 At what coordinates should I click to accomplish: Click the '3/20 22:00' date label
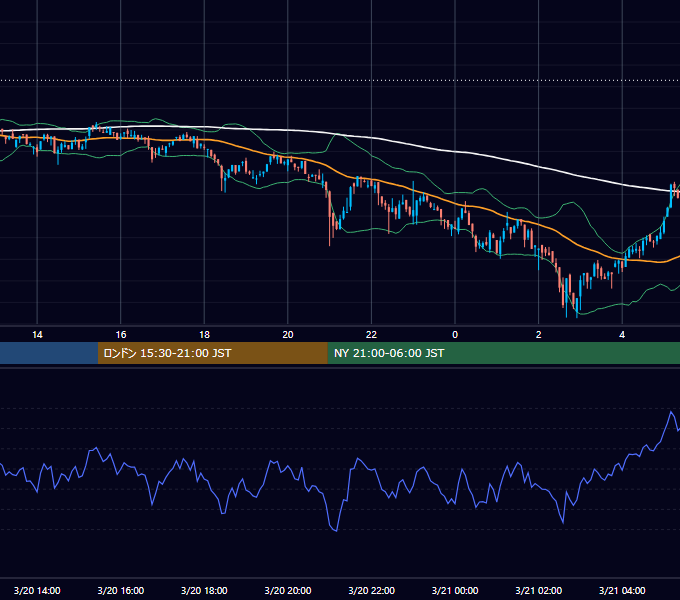pos(372,590)
